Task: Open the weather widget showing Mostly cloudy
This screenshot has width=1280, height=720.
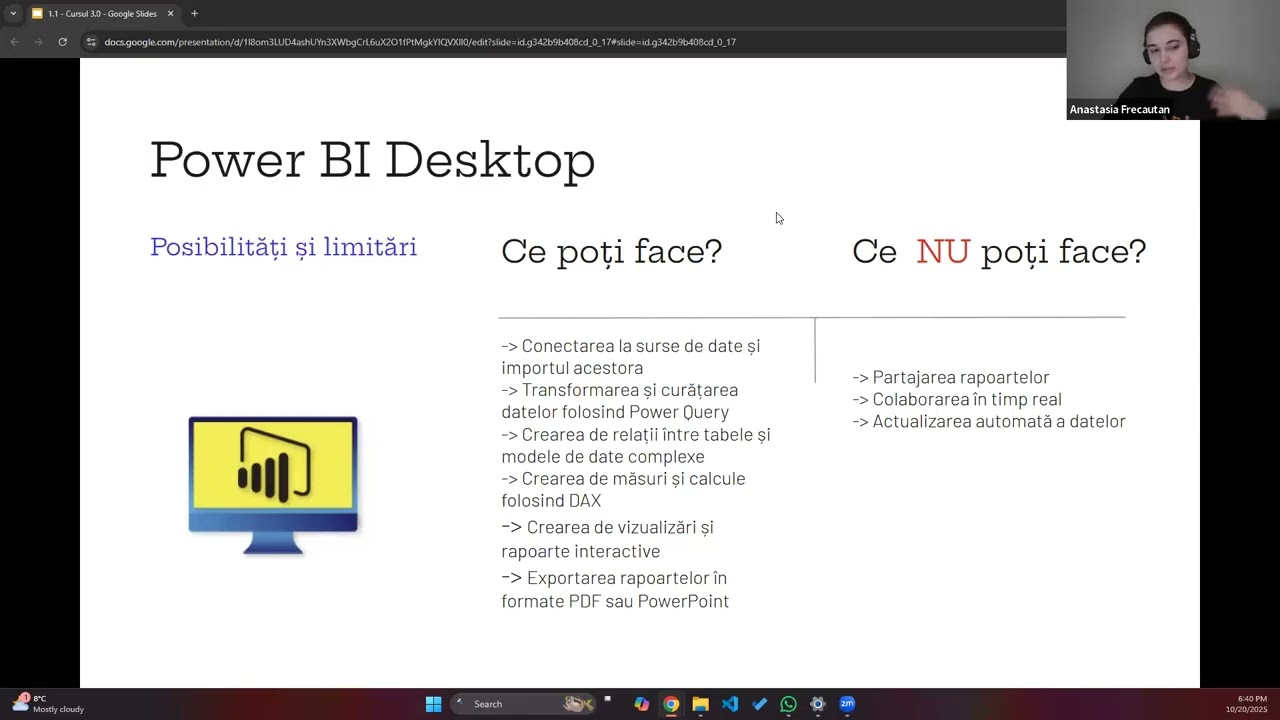Action: (48, 704)
